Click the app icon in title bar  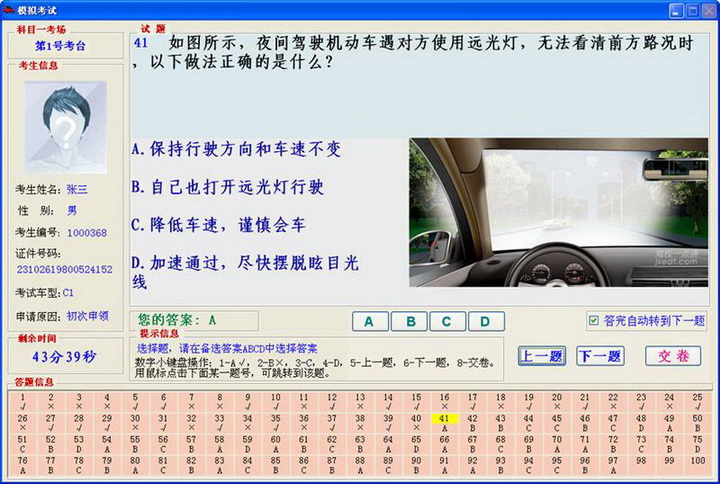[x=8, y=10]
